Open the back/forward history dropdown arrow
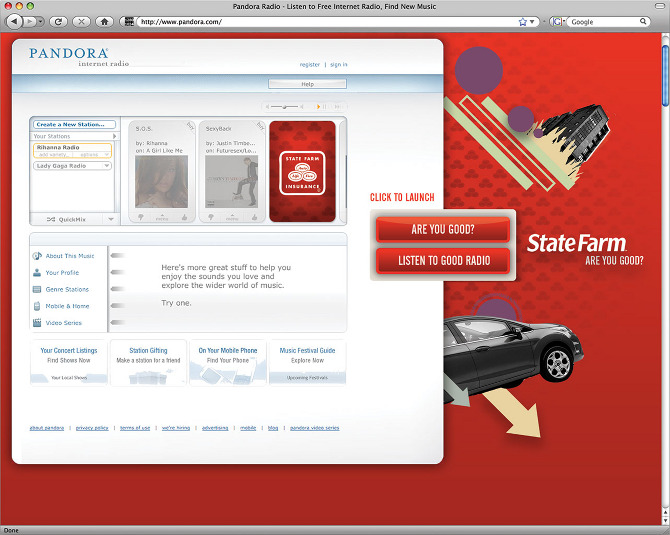The width and height of the screenshot is (670, 535). pyautogui.click(x=41, y=21)
